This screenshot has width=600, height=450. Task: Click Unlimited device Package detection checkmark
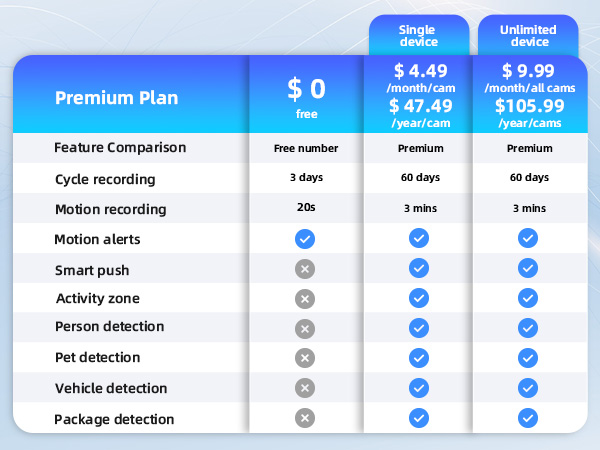529,418
